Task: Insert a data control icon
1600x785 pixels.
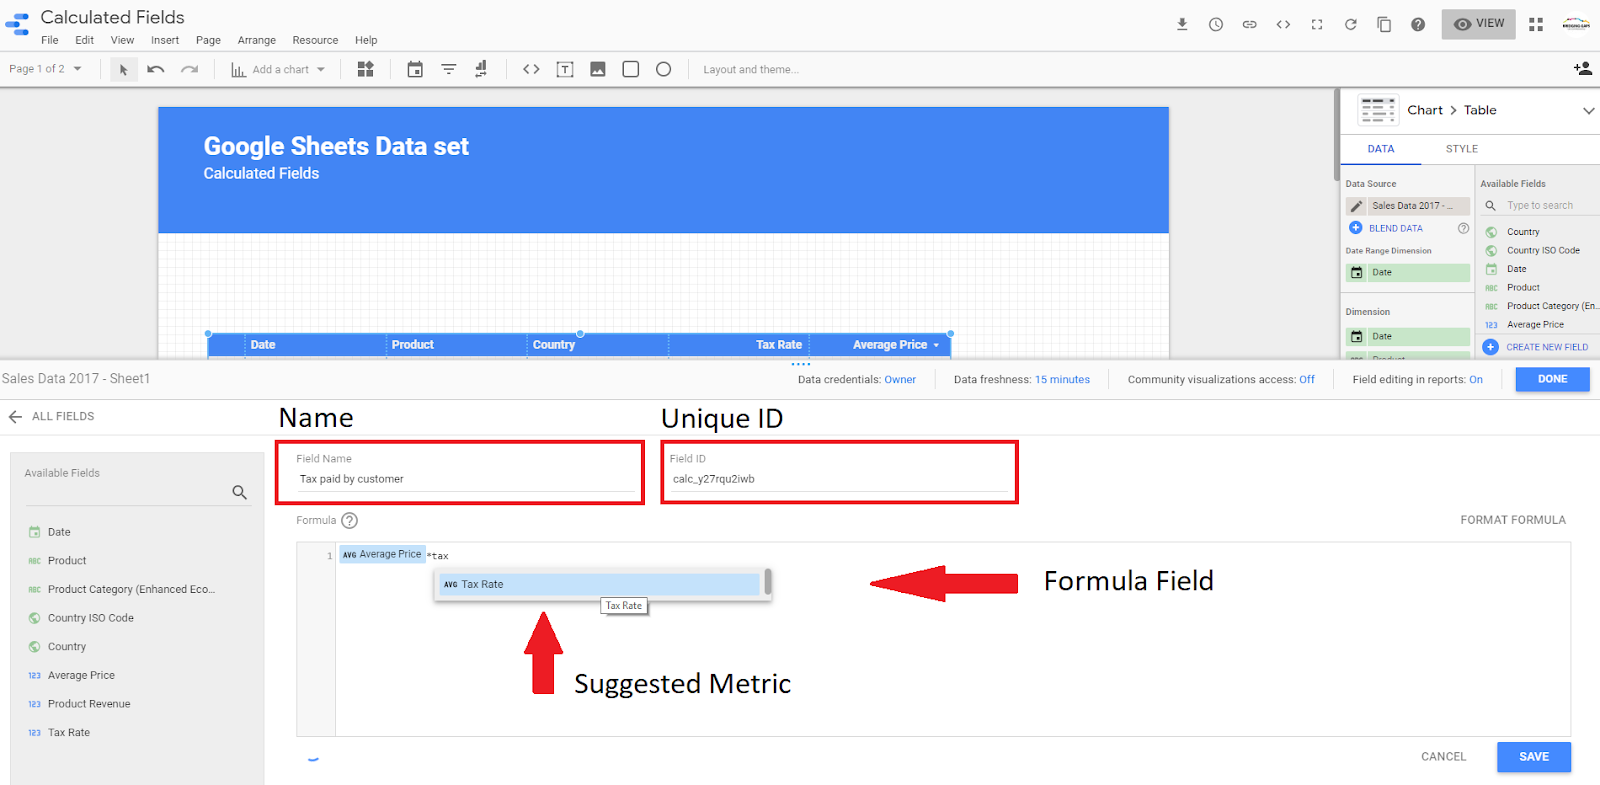Action: (481, 69)
